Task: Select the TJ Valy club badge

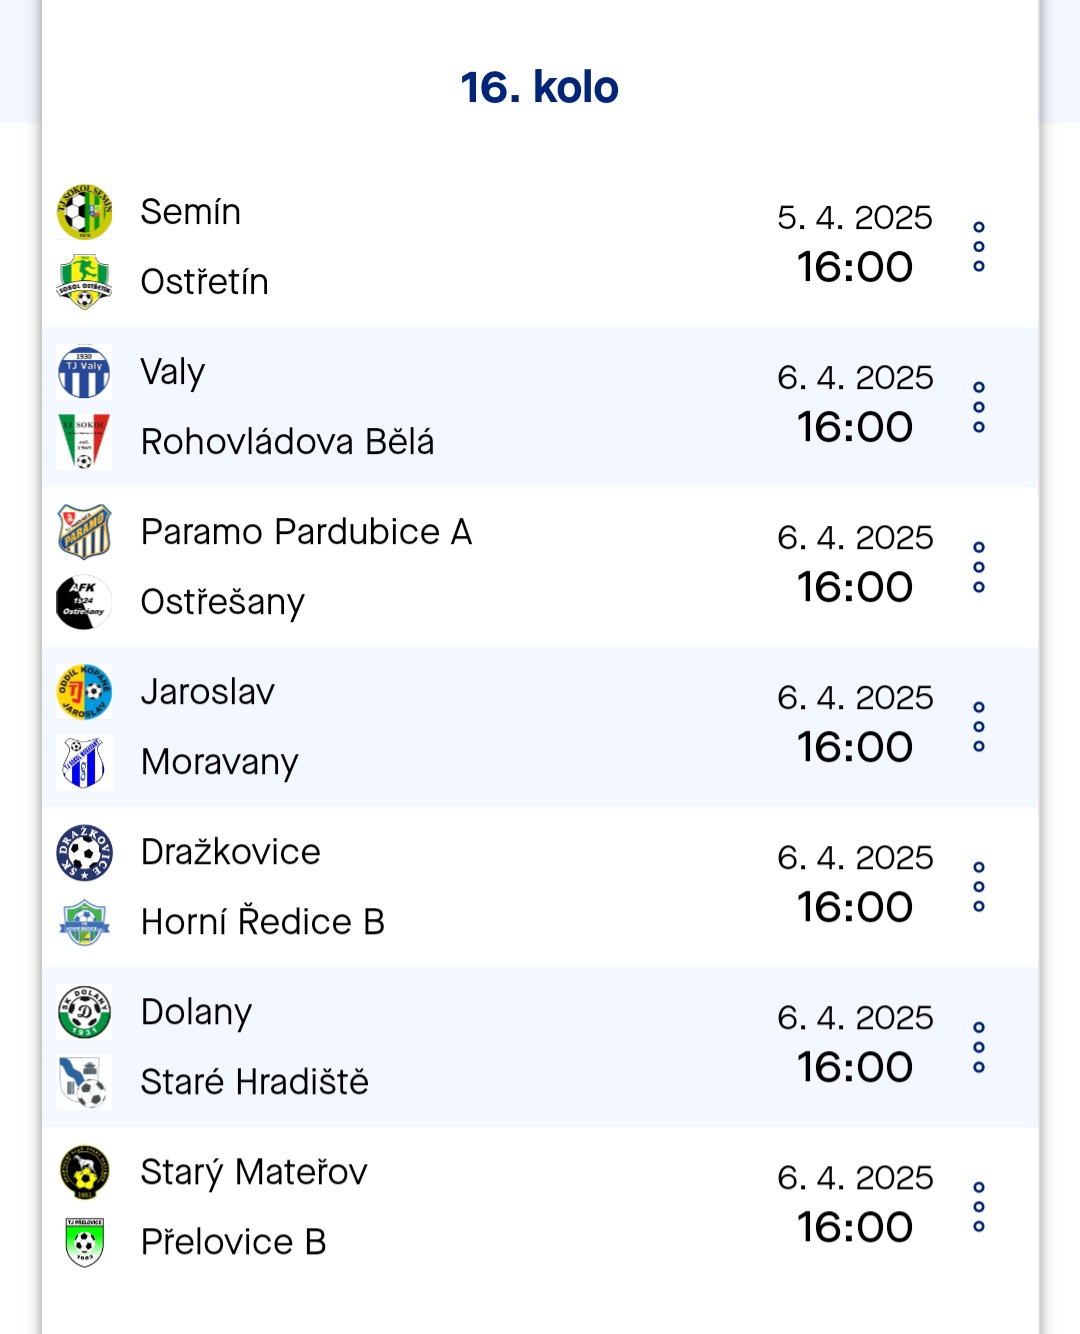Action: [x=84, y=372]
